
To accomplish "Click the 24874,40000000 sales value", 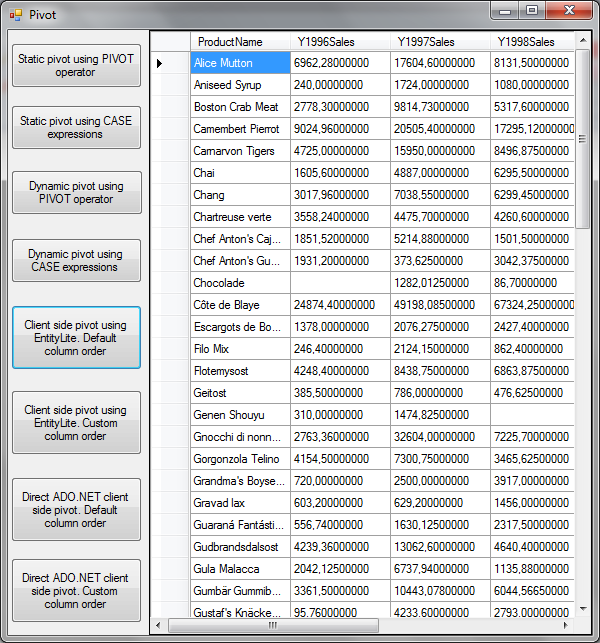I will click(x=340, y=305).
